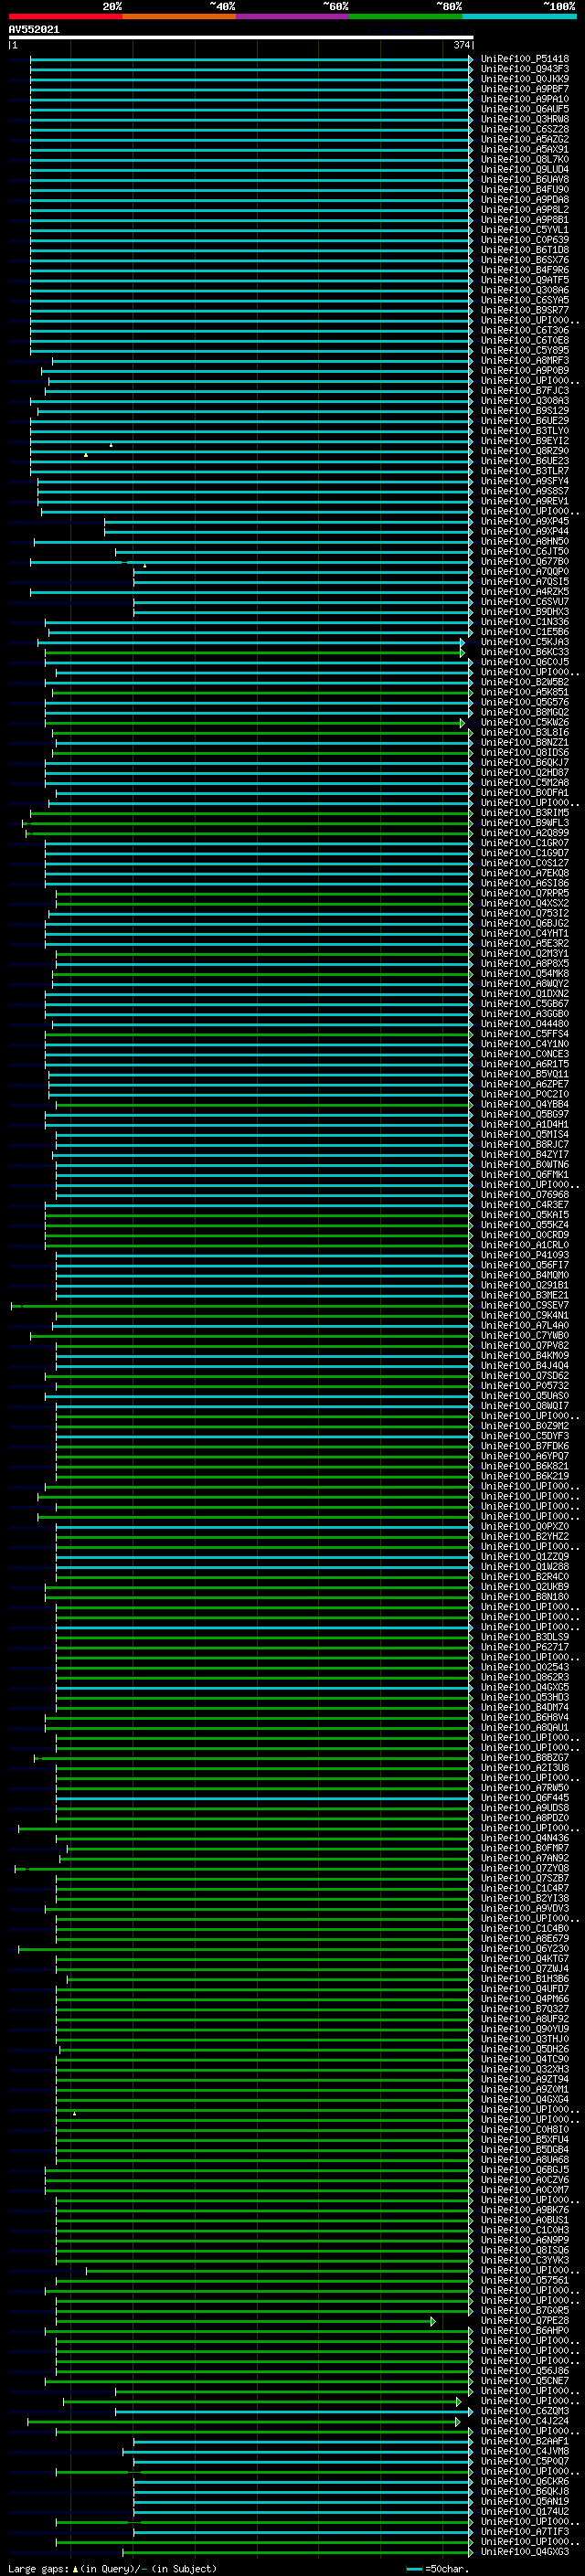
Task: Open hit UniRef100_Q4GXG5
Action: tap(525, 1688)
